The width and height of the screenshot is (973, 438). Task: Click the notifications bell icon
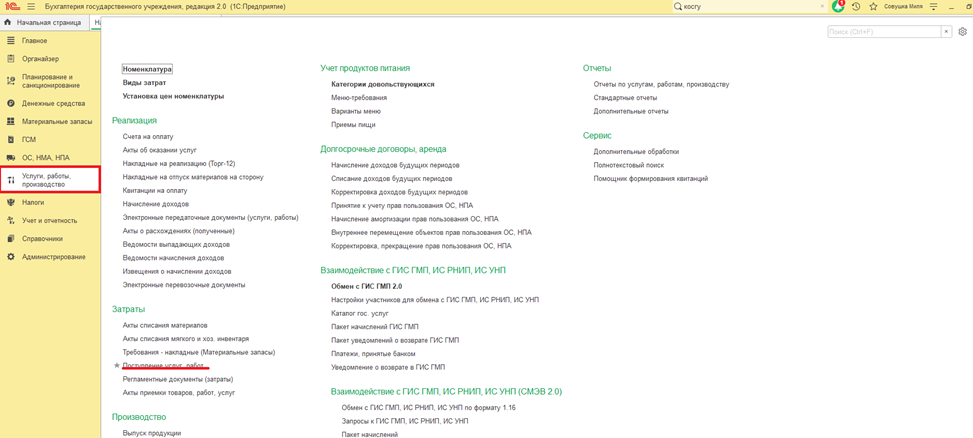tap(838, 6)
